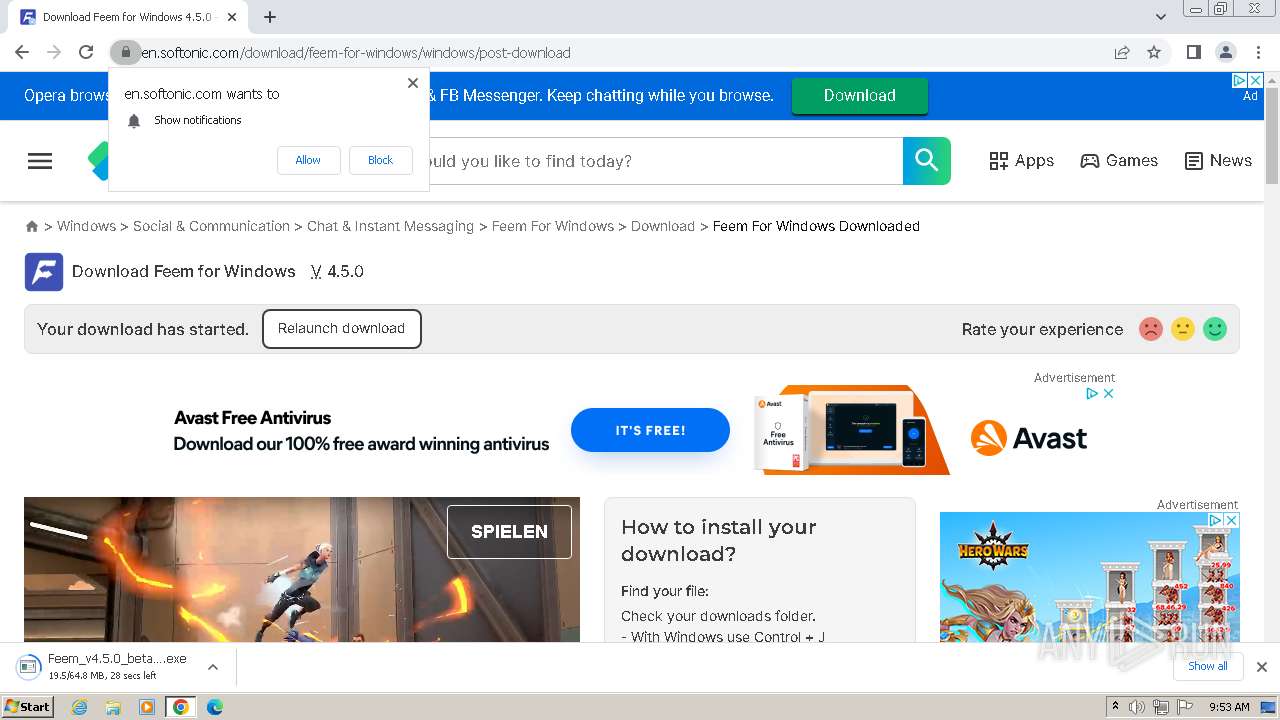Go to the home breadcrumb icon
The width and height of the screenshot is (1280, 720).
point(32,227)
